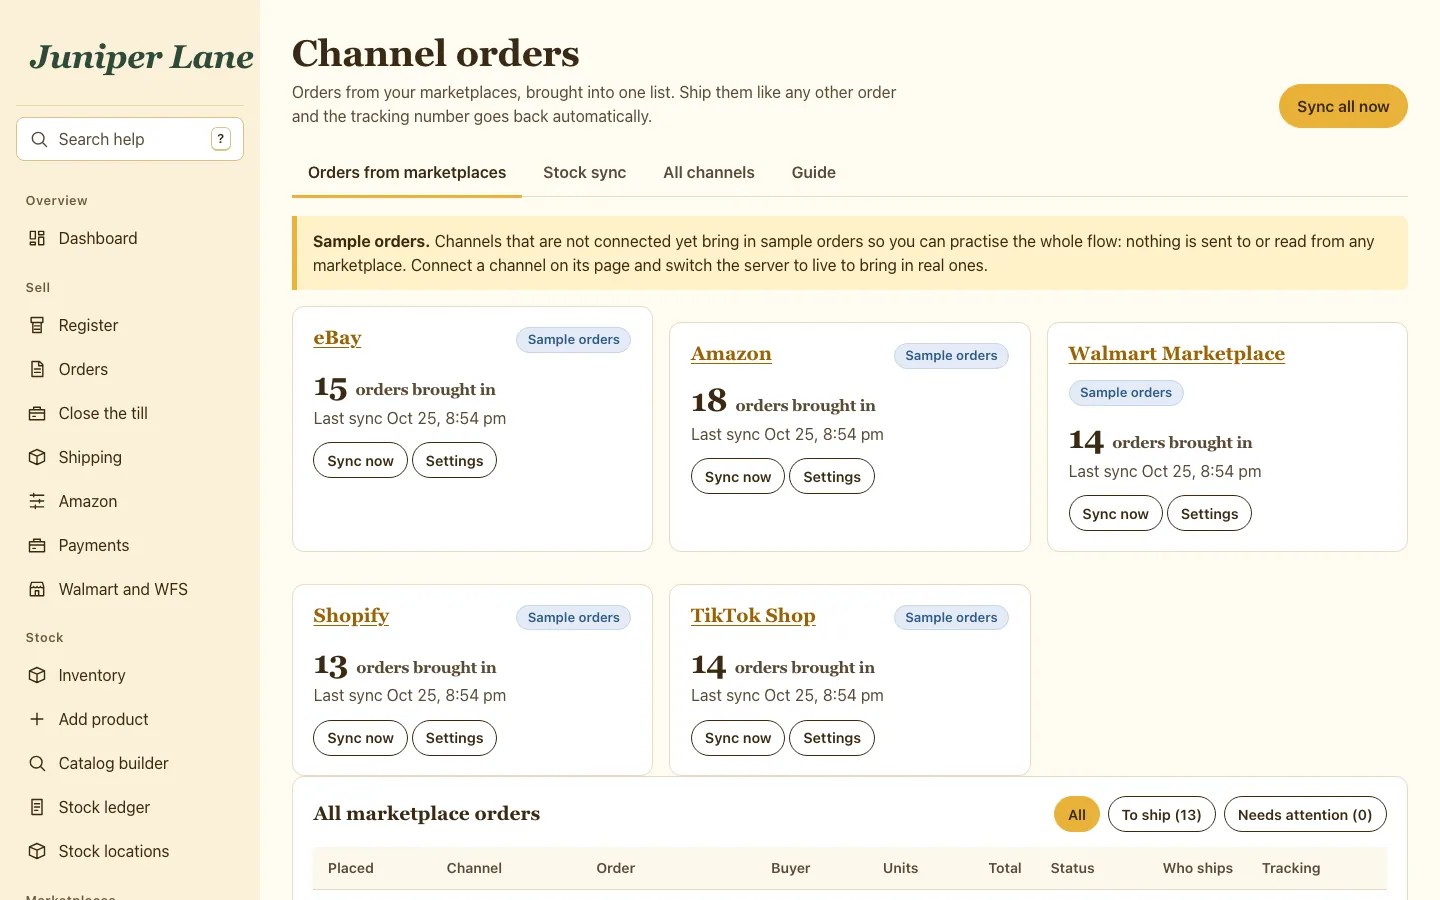Click the Walmart and WFS store icon
This screenshot has height=900, width=1440.
tap(37, 589)
